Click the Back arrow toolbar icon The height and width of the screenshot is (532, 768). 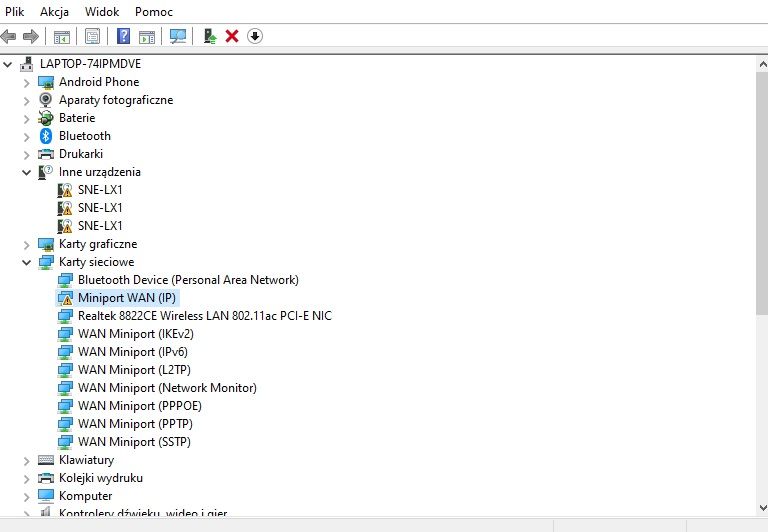[x=8, y=36]
